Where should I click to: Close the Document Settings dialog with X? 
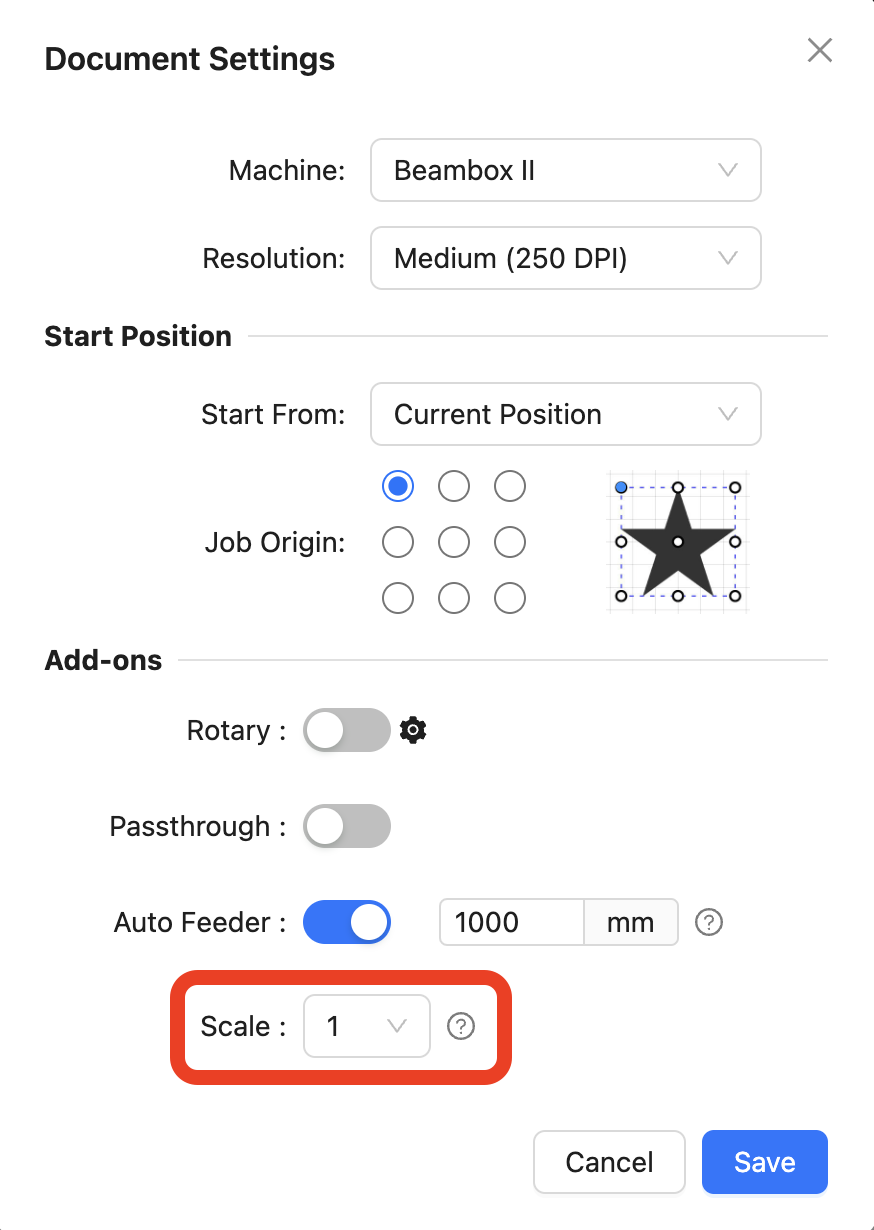820,50
